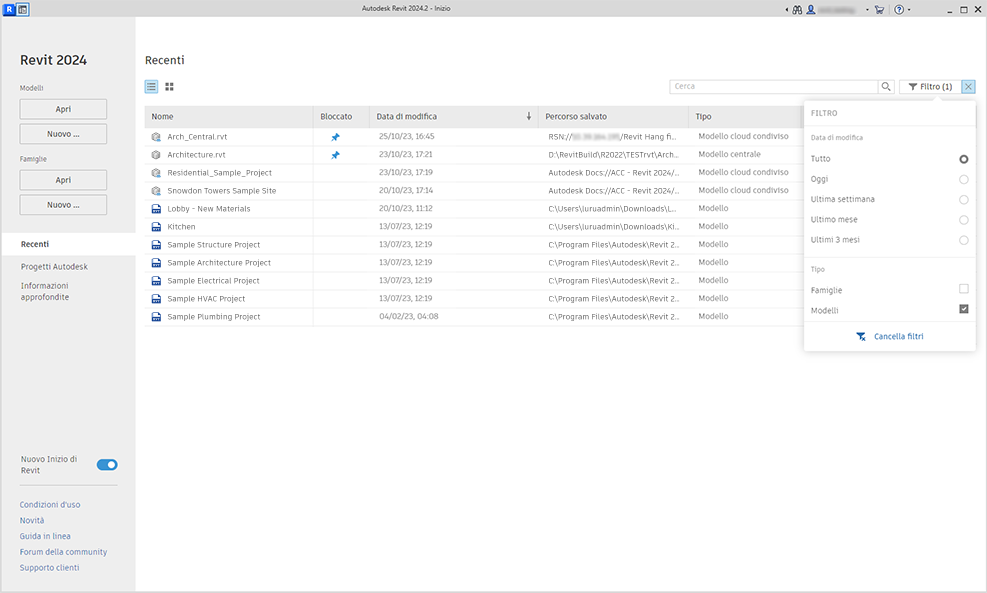Click the Sample Architecture Project file icon

click(156, 263)
